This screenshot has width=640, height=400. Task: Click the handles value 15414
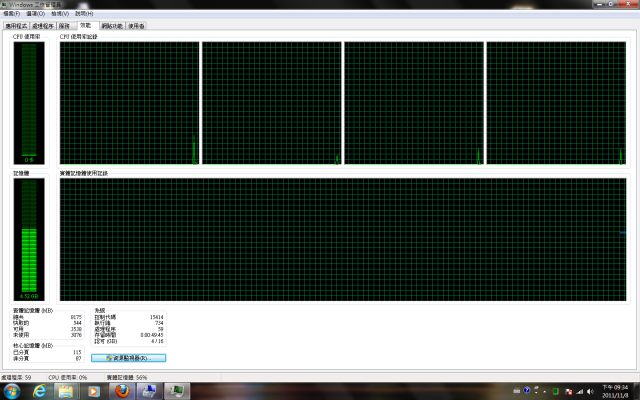pyautogui.click(x=156, y=317)
